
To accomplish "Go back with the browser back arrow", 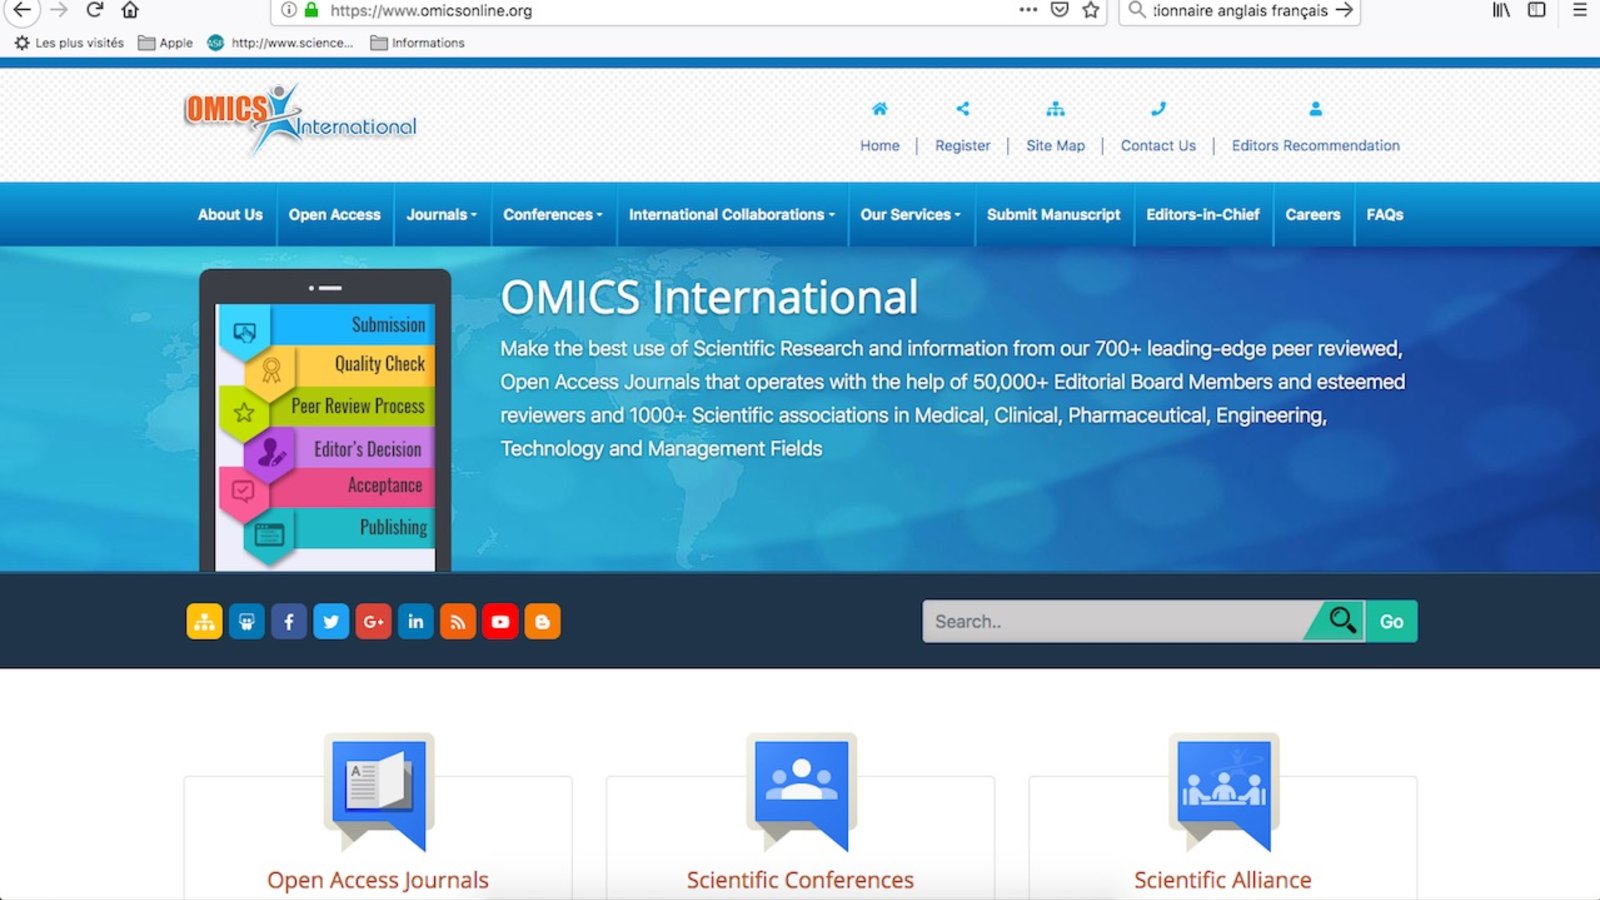I will click(22, 10).
